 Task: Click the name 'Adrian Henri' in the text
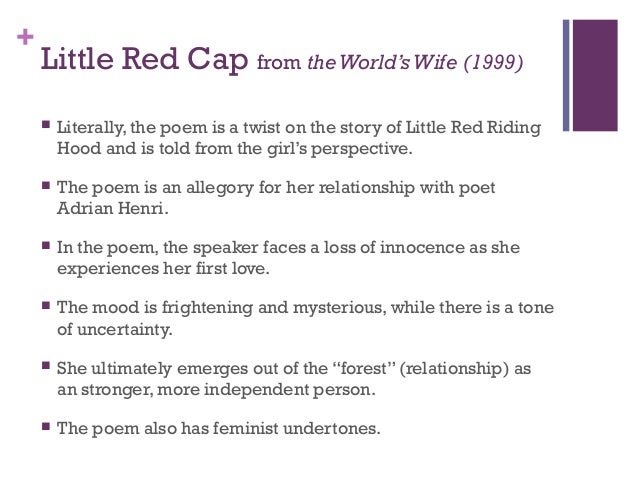point(112,208)
